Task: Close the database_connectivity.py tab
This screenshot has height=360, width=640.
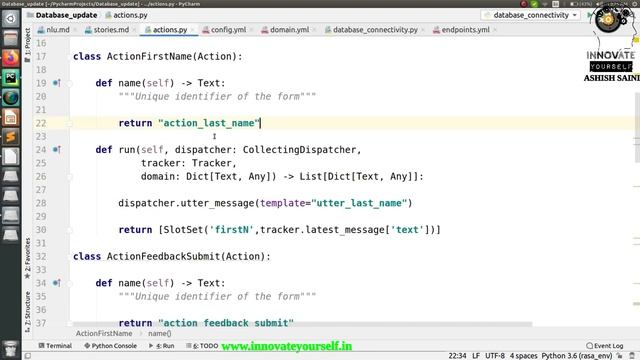Action: (423, 30)
